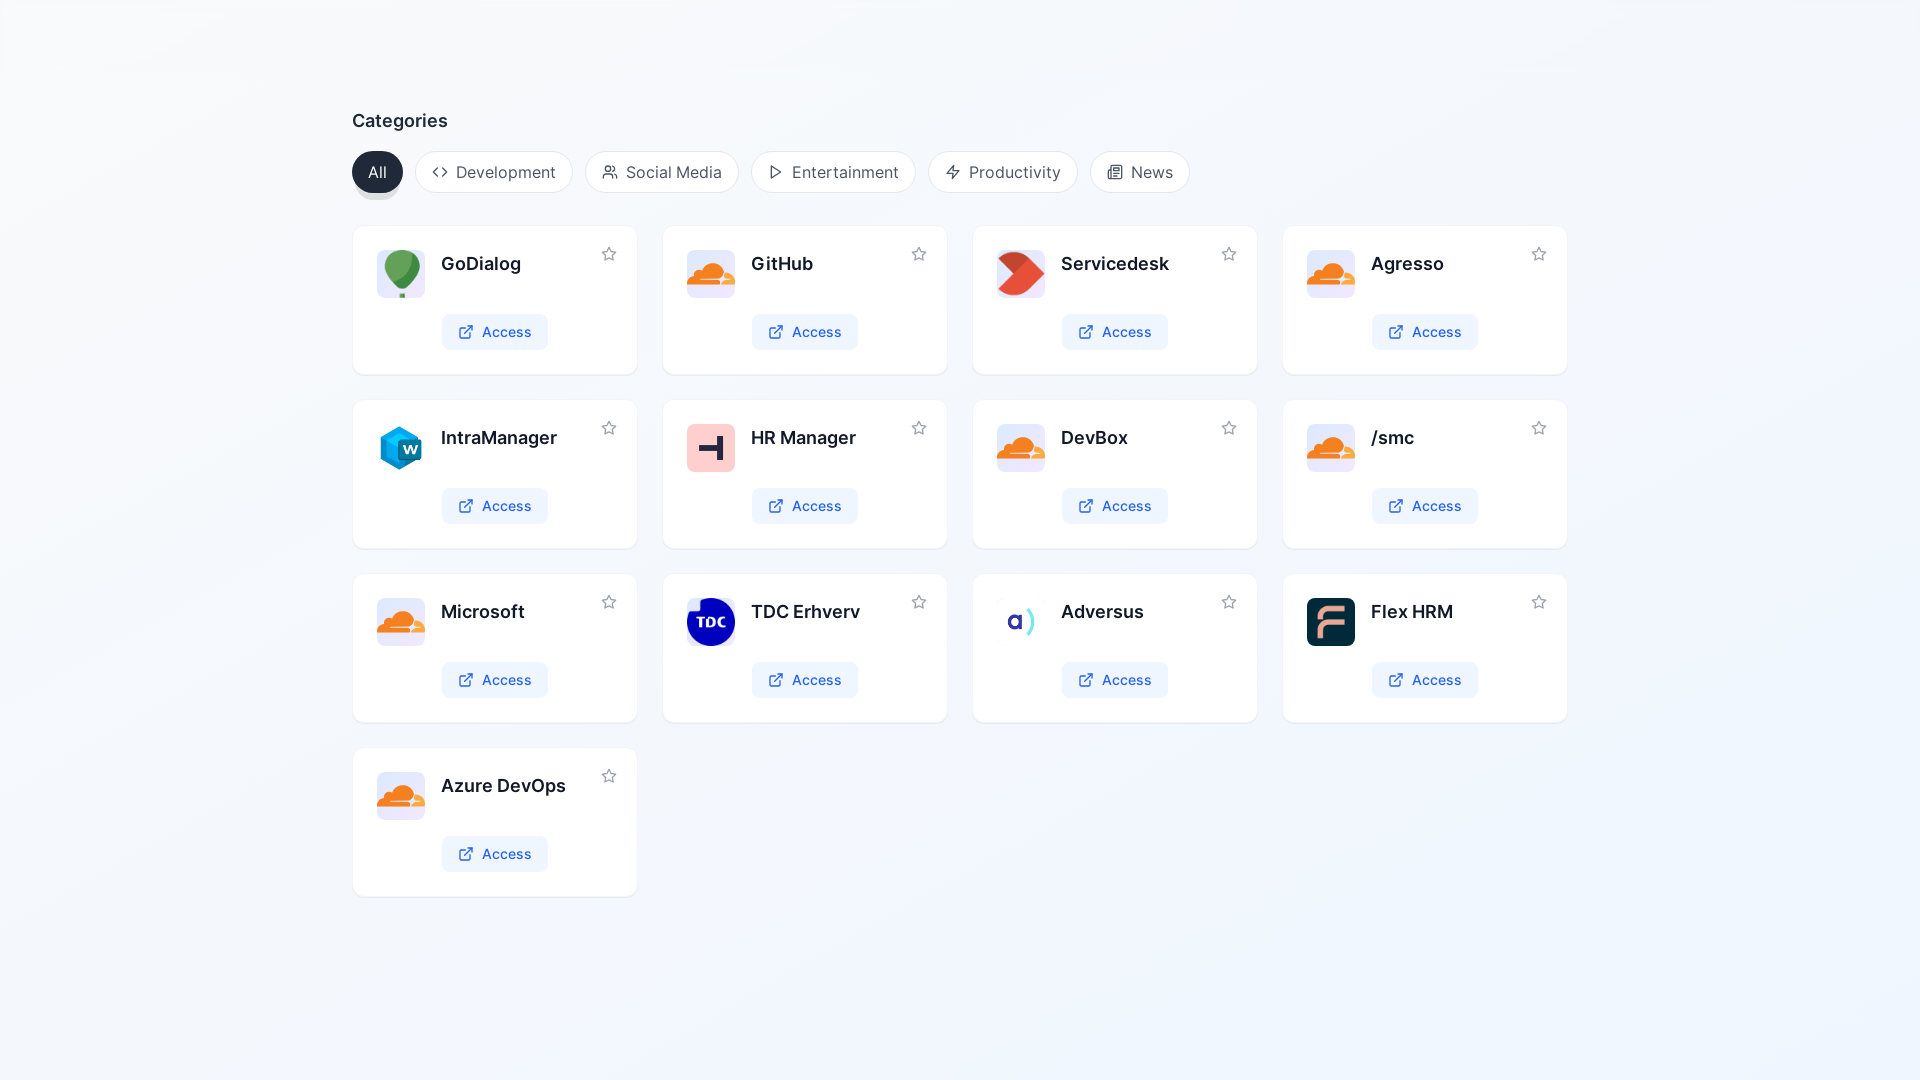The width and height of the screenshot is (1920, 1080).
Task: Show Entertainment category apps
Action: click(x=833, y=172)
